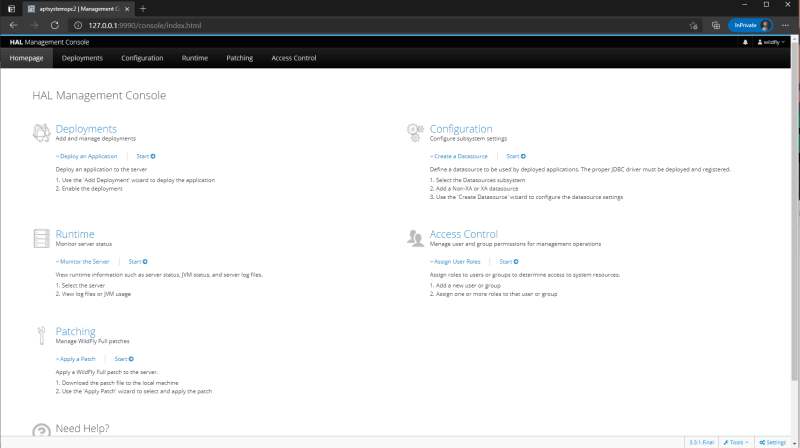Screen dimensions: 800x448
Task: Open the Configuration heading link
Action: 461,129
